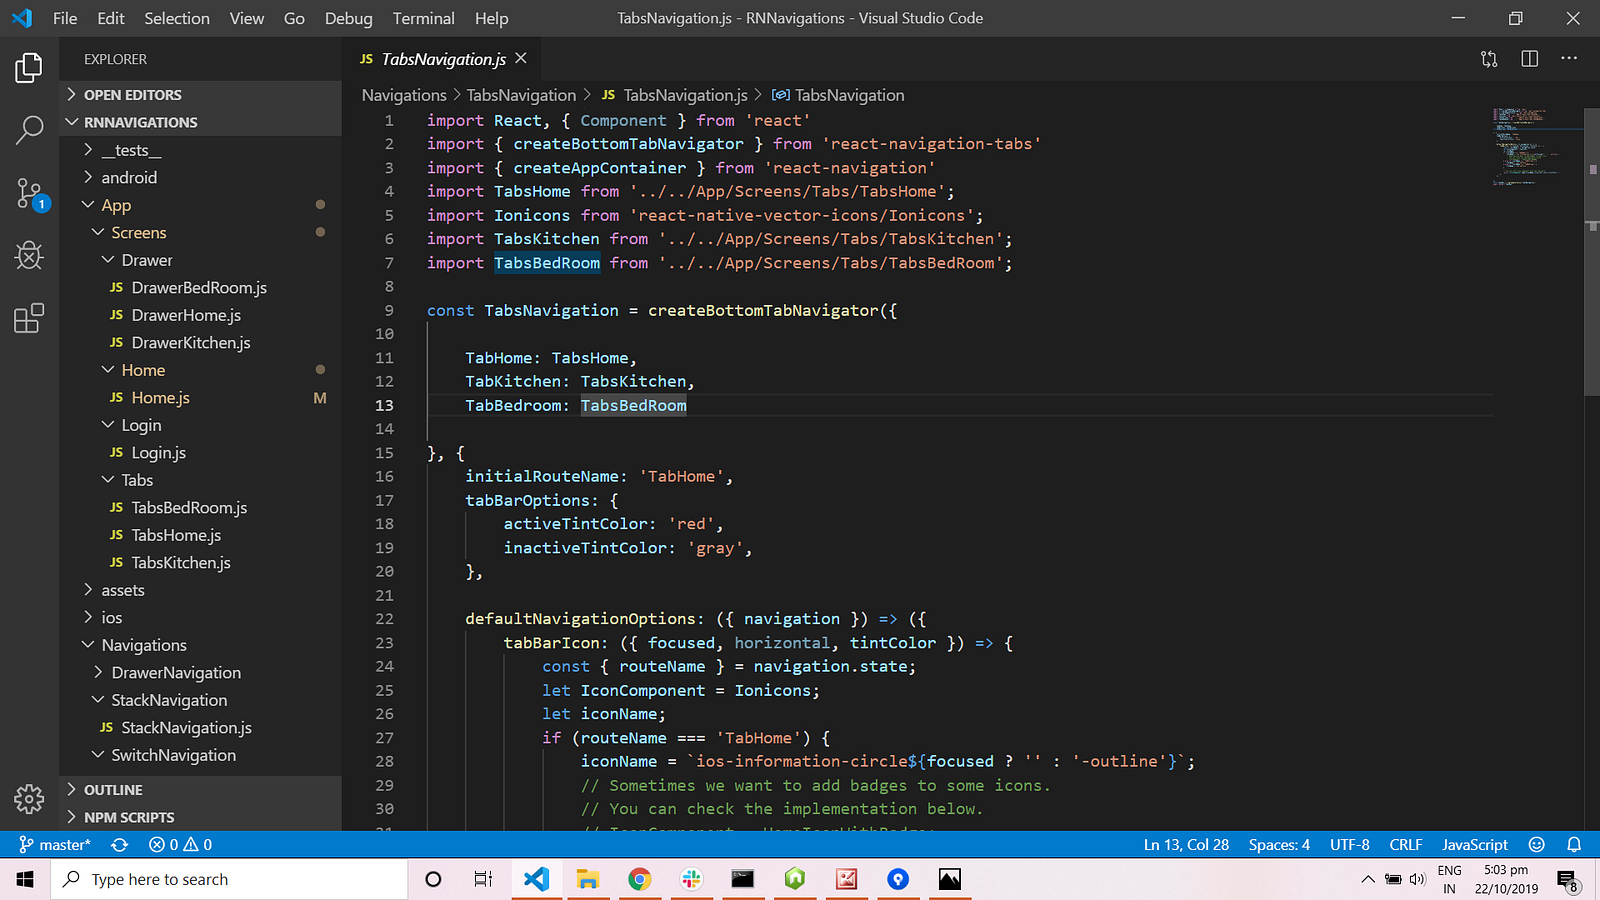
Task: Synchronize changes via status bar sync icon
Action: [x=120, y=845]
